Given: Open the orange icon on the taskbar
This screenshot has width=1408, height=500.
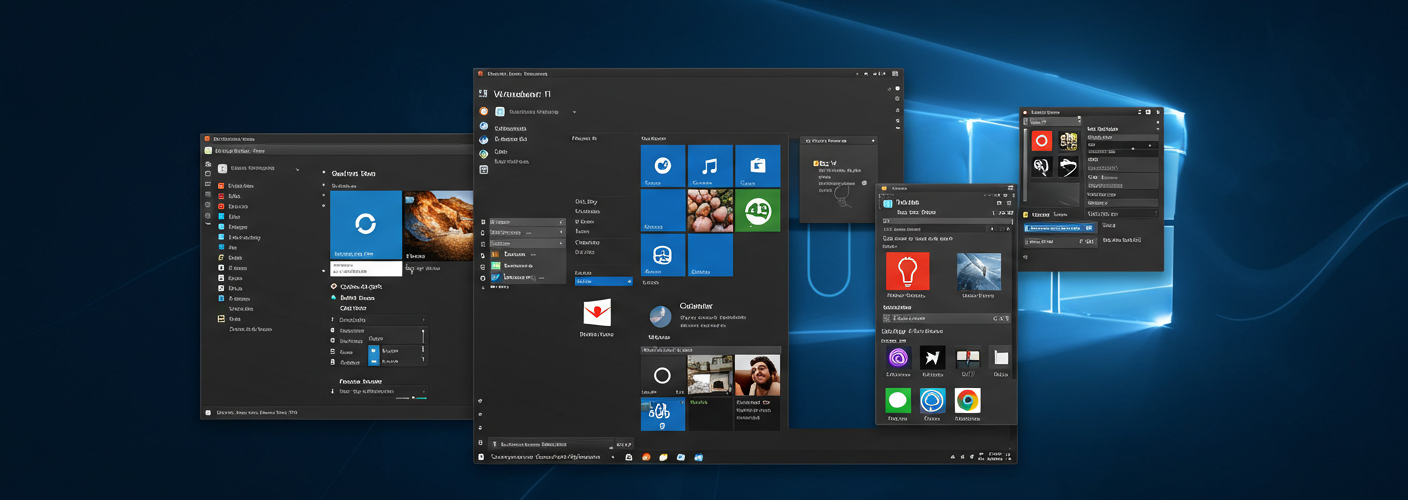Looking at the screenshot, I should pyautogui.click(x=646, y=457).
